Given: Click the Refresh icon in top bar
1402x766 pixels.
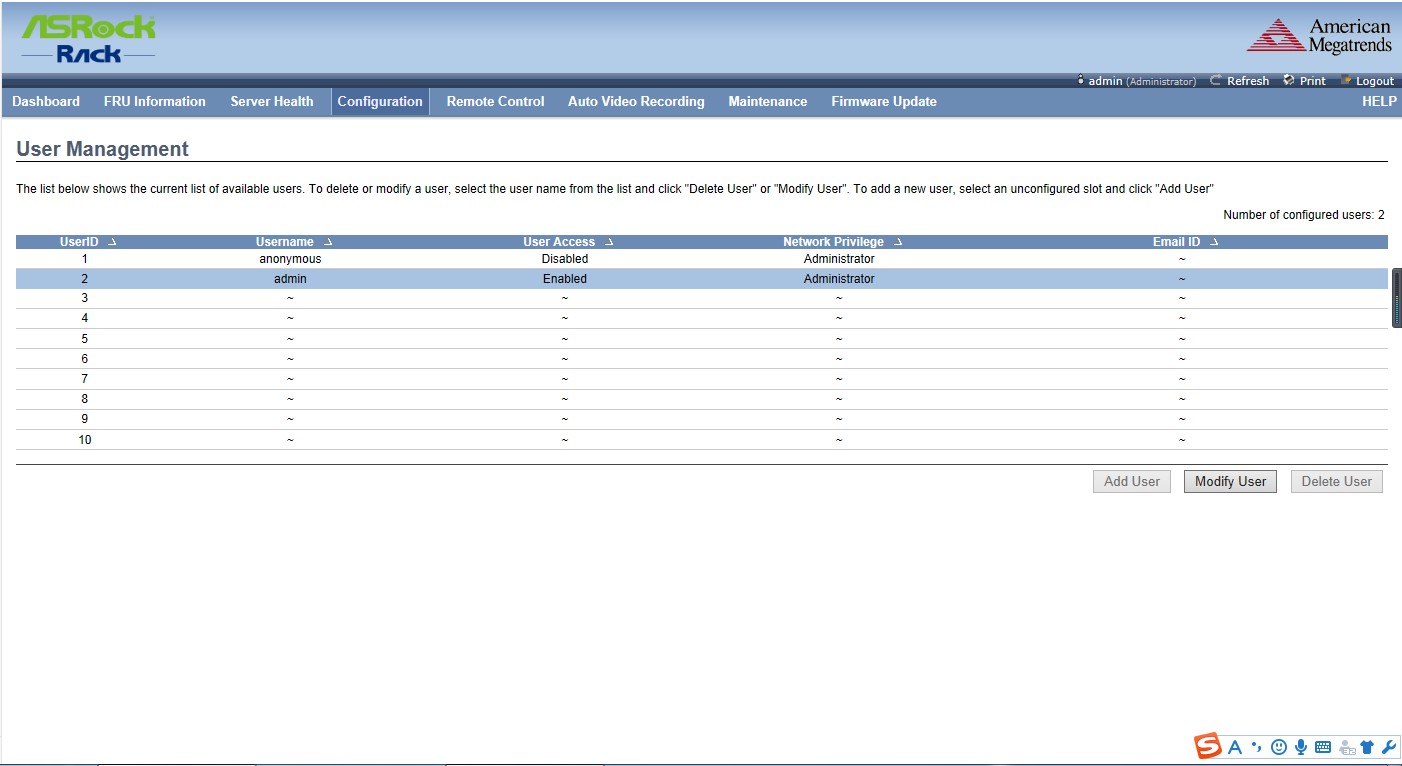Looking at the screenshot, I should [1216, 81].
